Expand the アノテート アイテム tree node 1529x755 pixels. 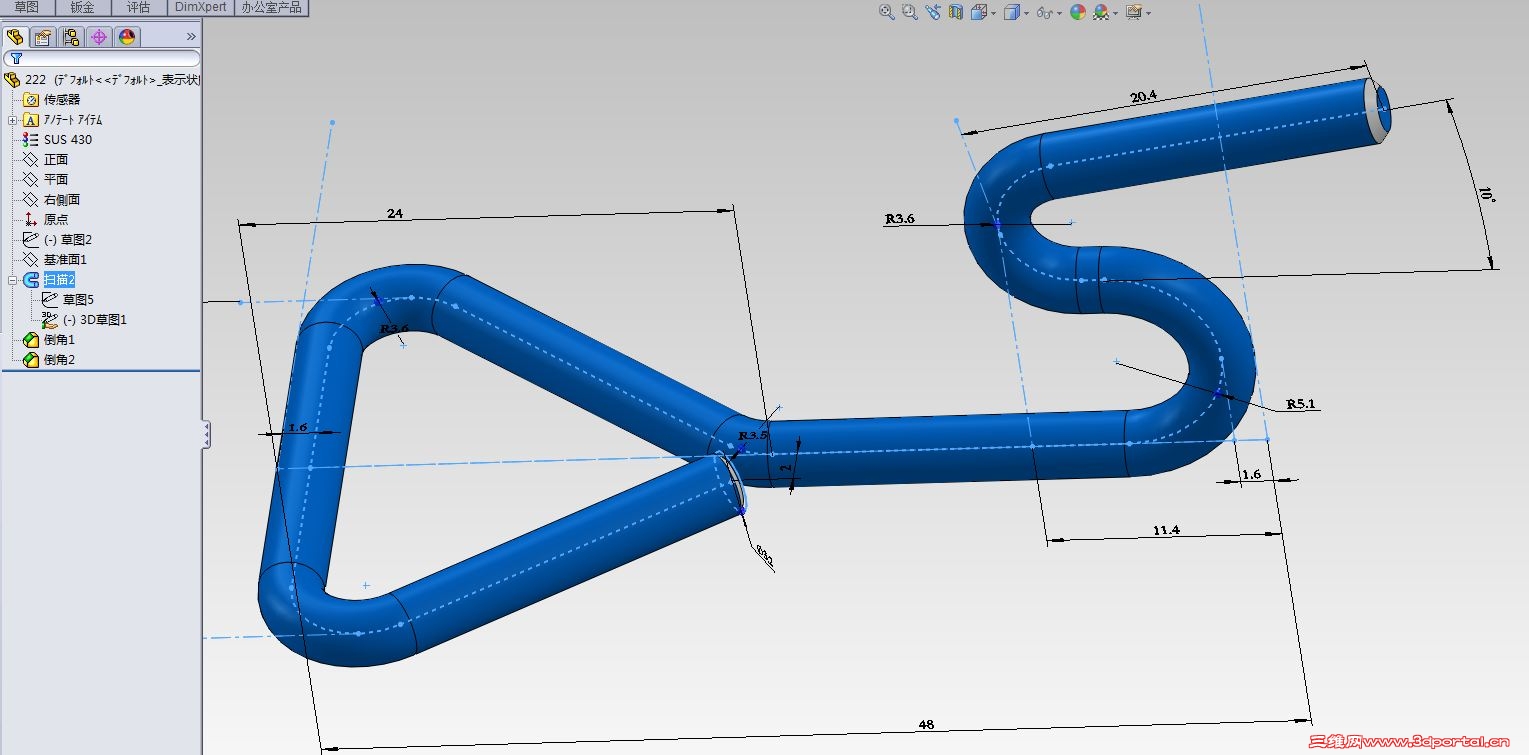point(12,120)
